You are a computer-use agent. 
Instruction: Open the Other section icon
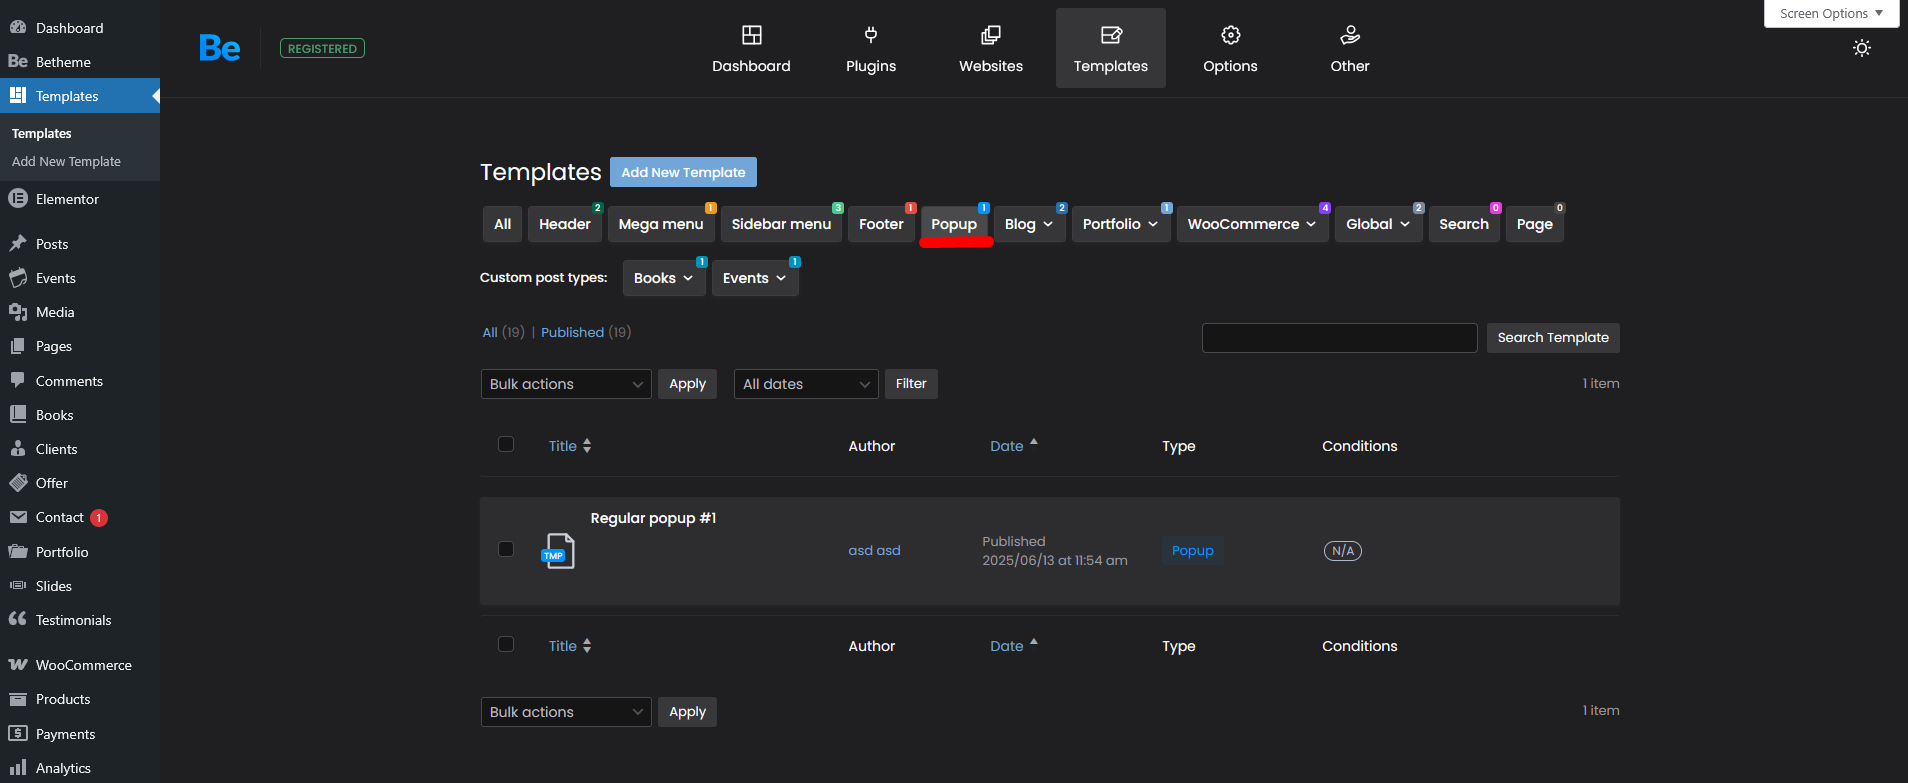(x=1349, y=36)
